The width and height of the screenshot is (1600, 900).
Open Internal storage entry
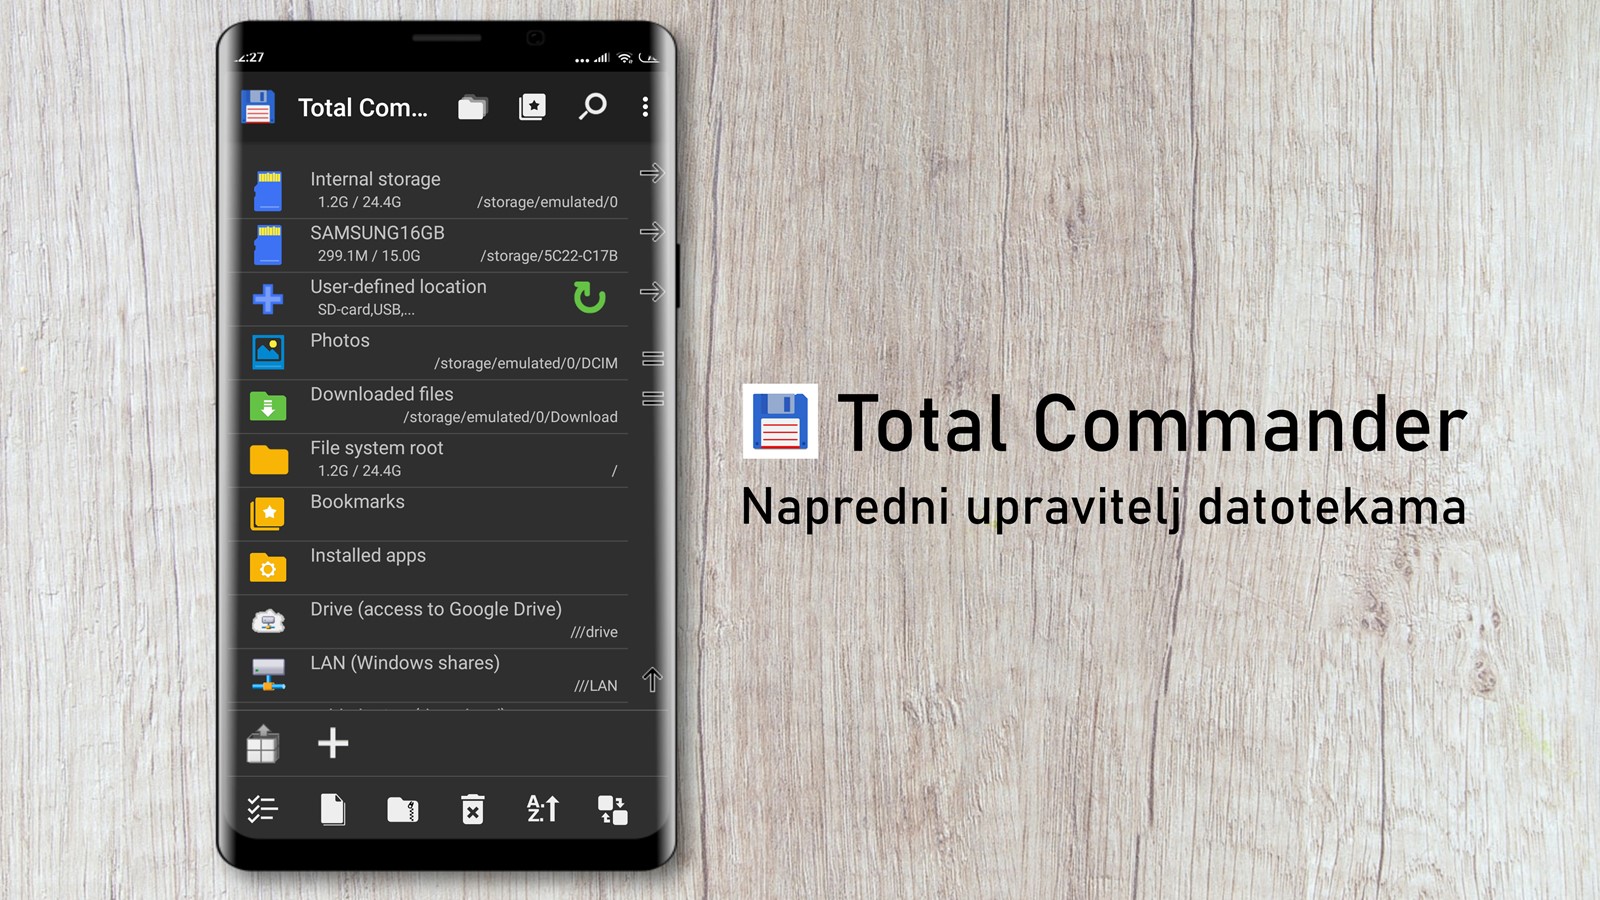tap(429, 190)
